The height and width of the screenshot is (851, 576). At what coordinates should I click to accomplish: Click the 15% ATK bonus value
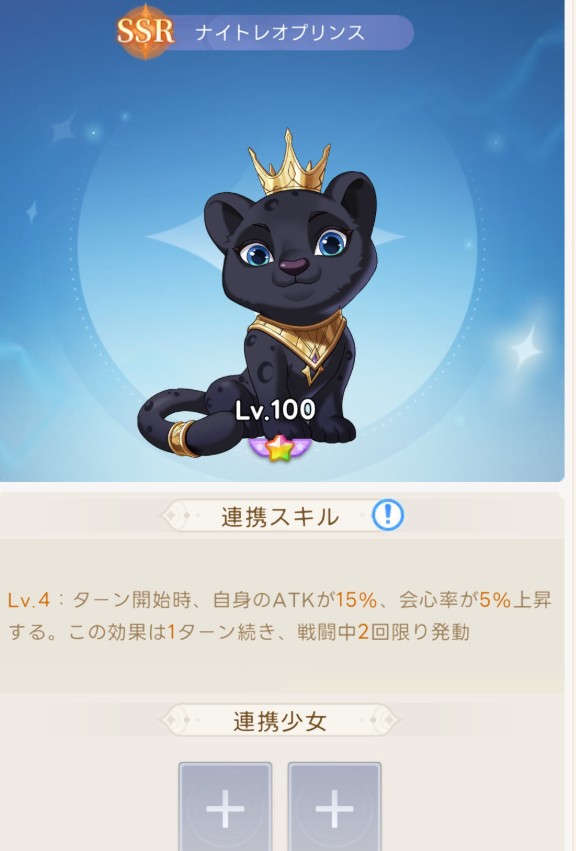356,600
